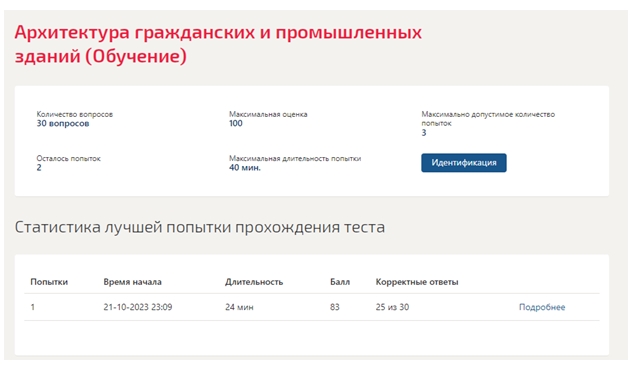Click the 40 мин. duration value
Screen dimensions: 631x381
click(x=245, y=168)
